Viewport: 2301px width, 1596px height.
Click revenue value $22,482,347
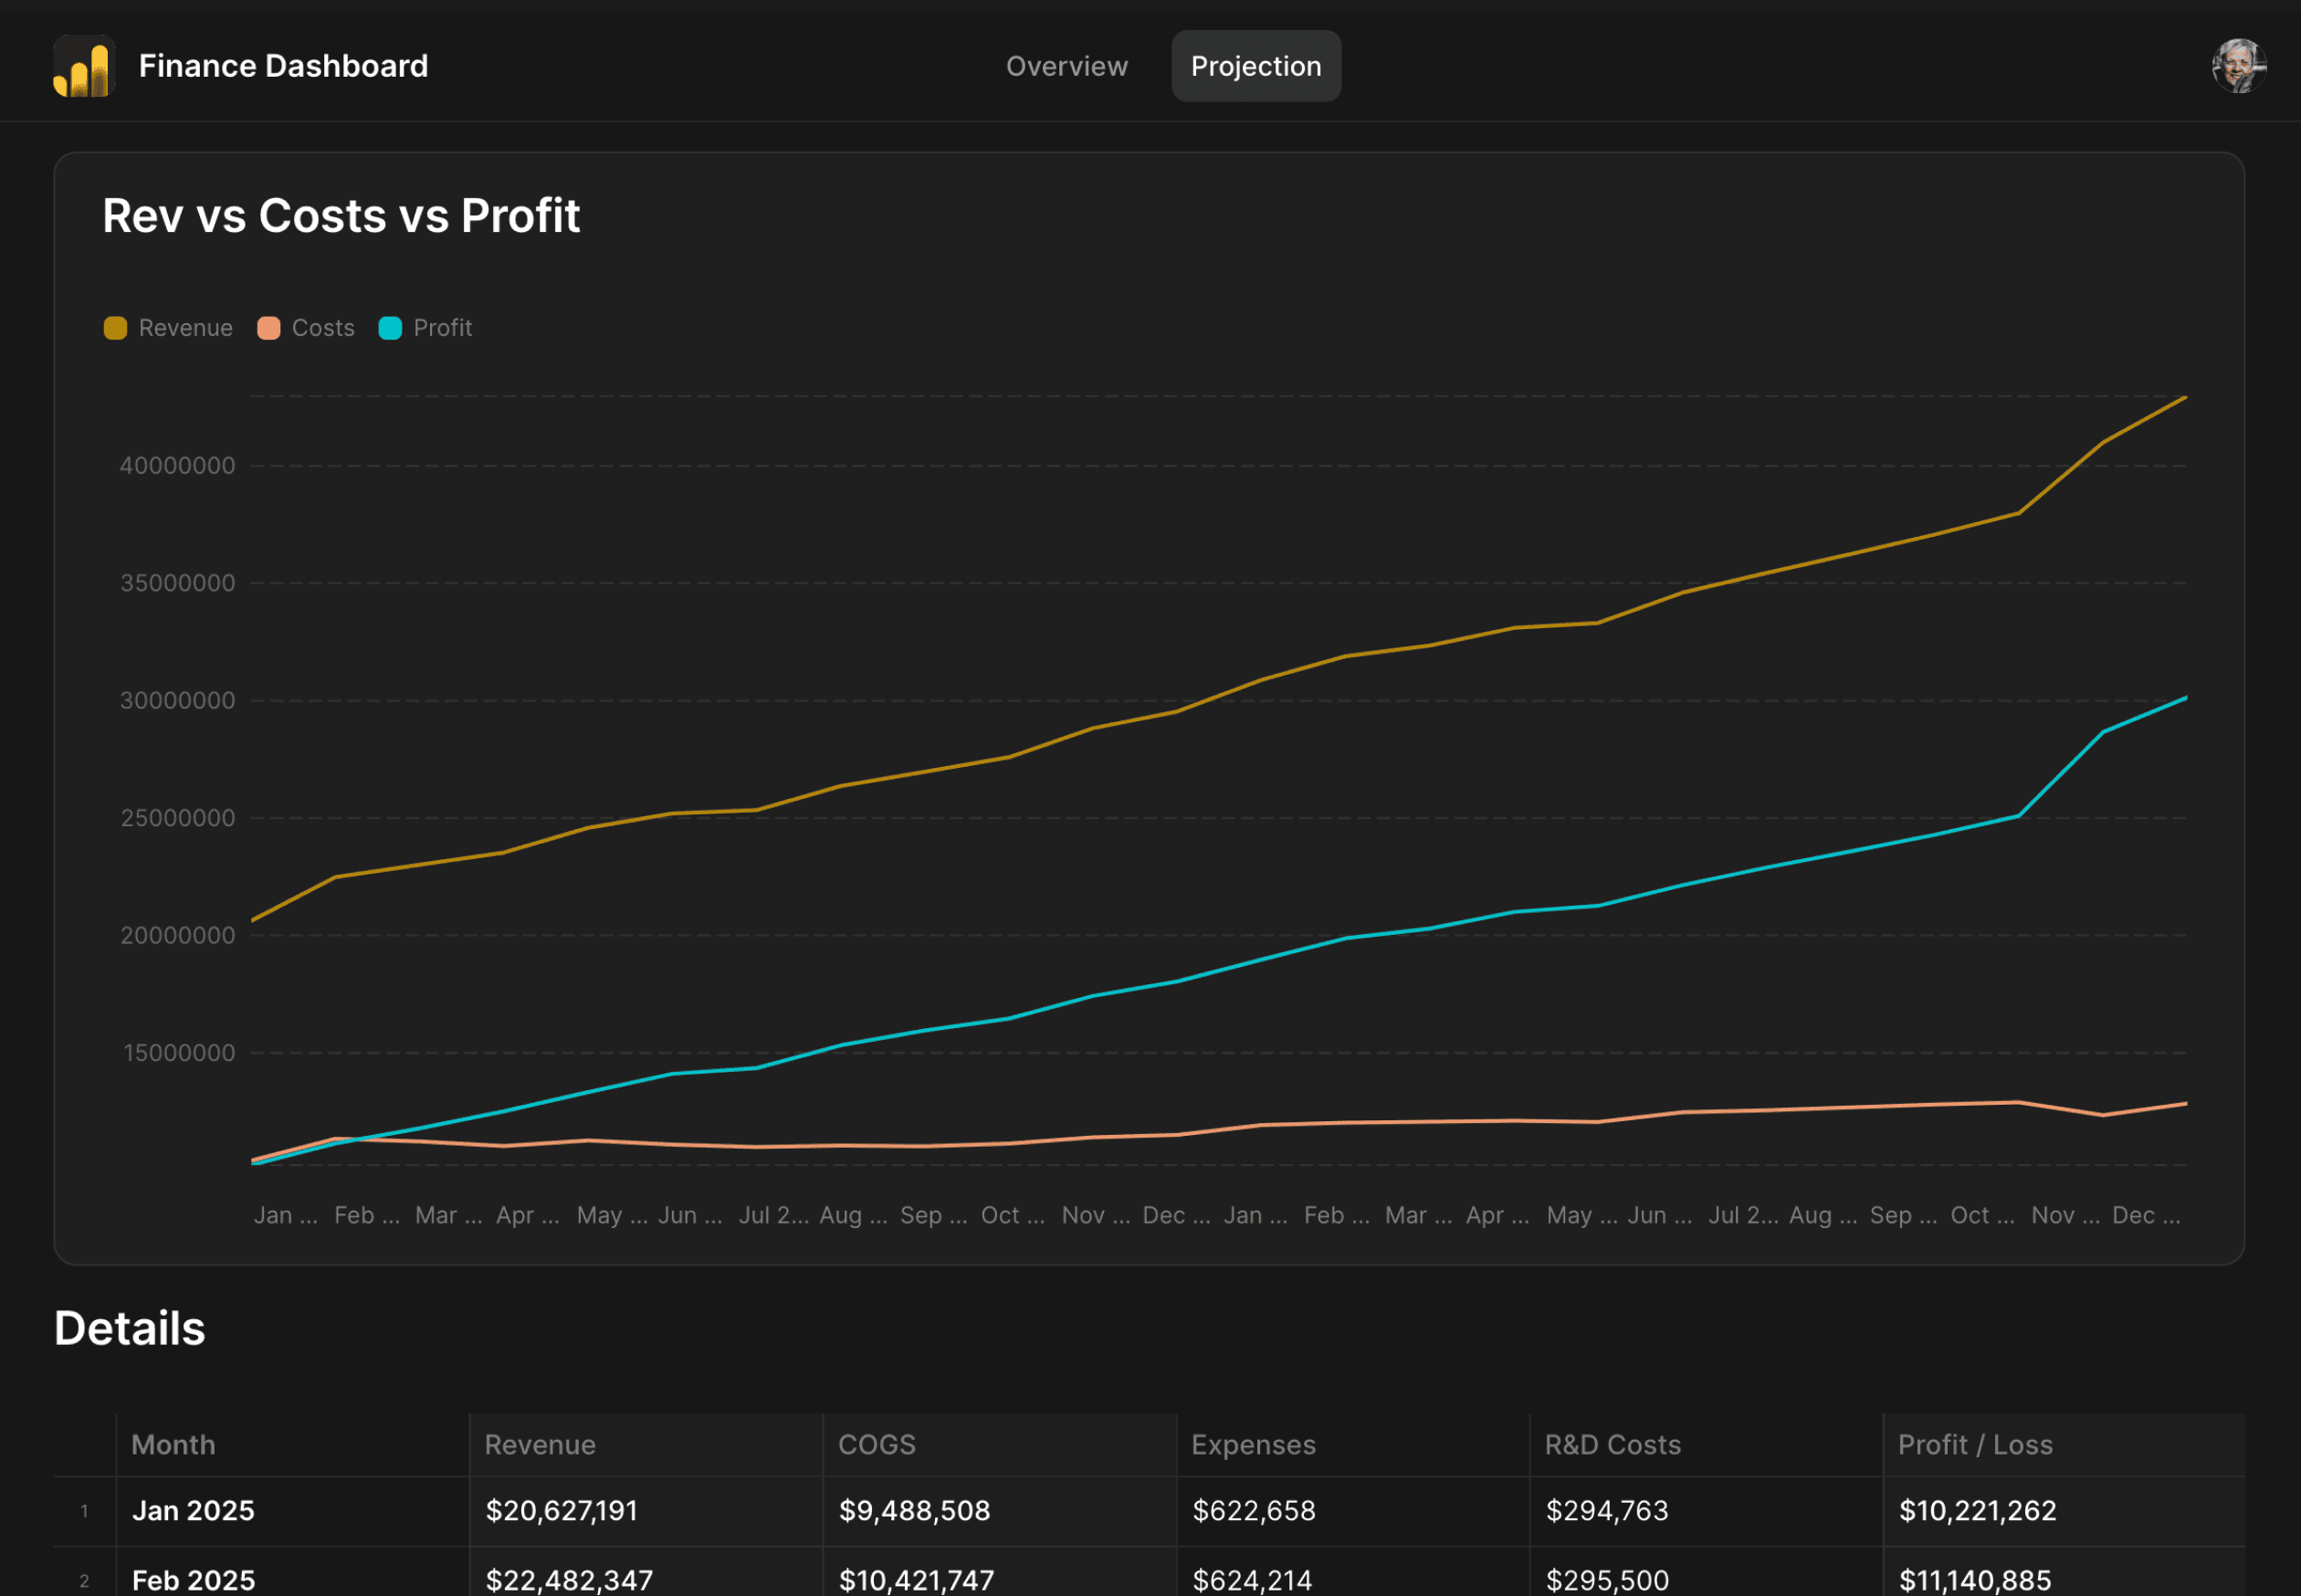569,1580
